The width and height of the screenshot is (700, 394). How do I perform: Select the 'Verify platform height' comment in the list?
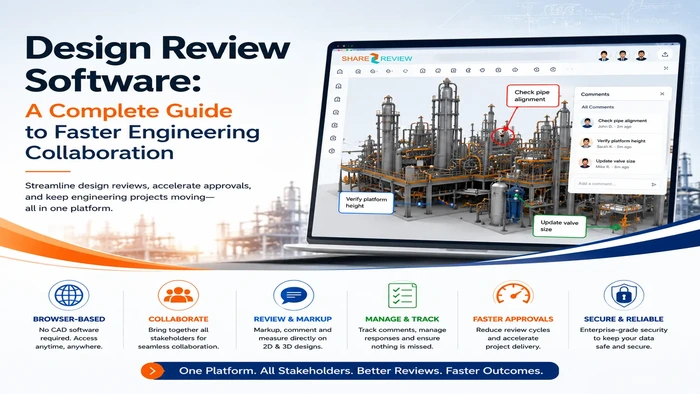click(621, 143)
